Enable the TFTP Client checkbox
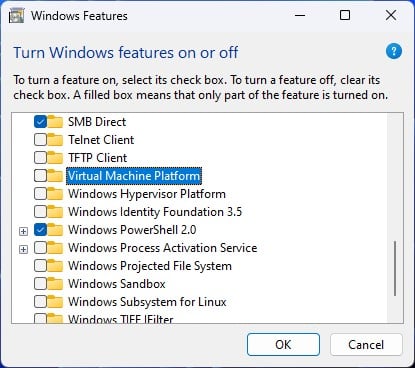 click(x=40, y=158)
